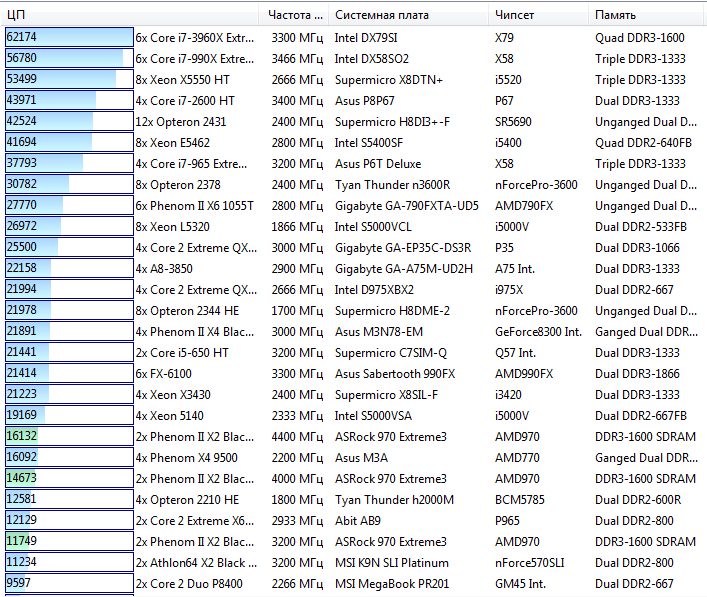Click the 3466 МГц frequency cell
The image size is (707, 597).
click(297, 59)
